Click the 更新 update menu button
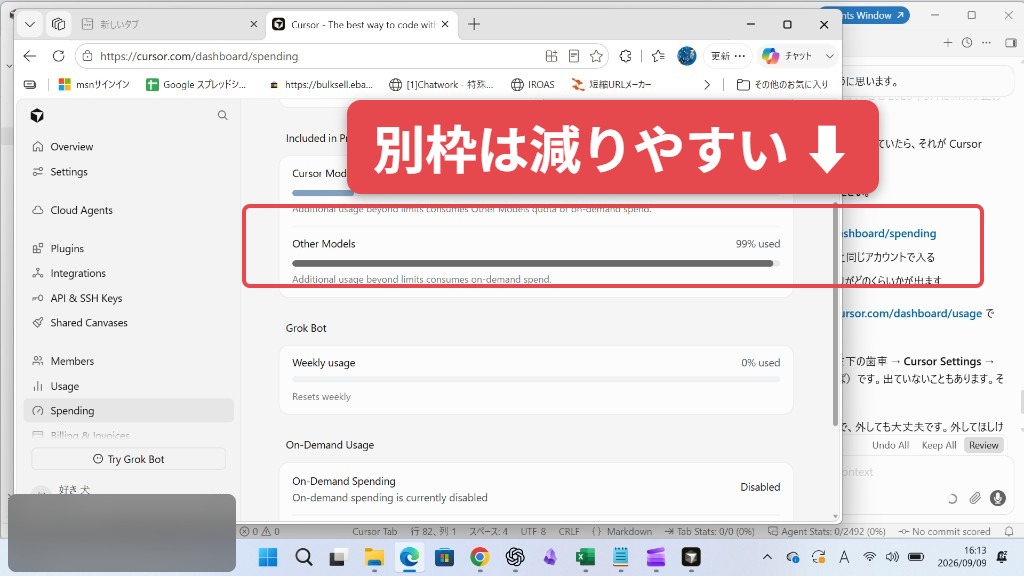 728,56
